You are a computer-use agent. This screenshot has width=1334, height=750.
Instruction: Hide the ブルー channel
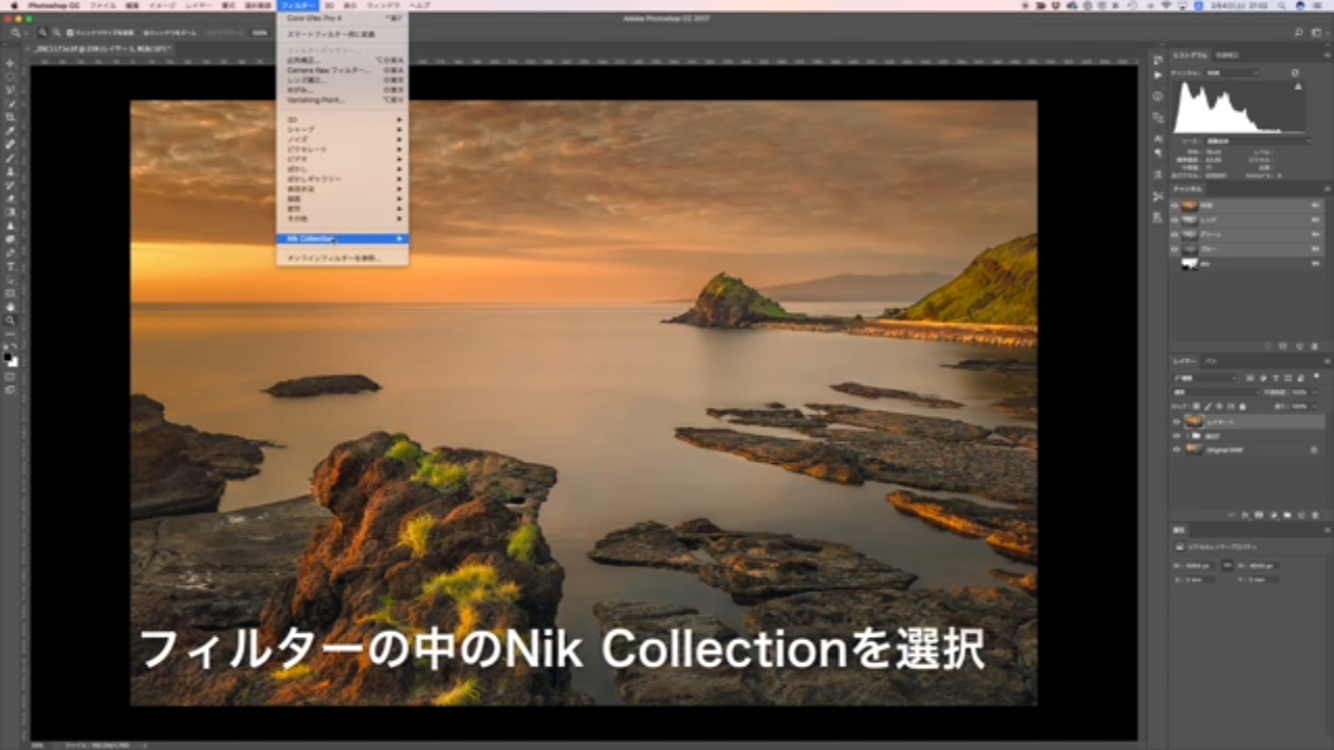pos(1175,248)
